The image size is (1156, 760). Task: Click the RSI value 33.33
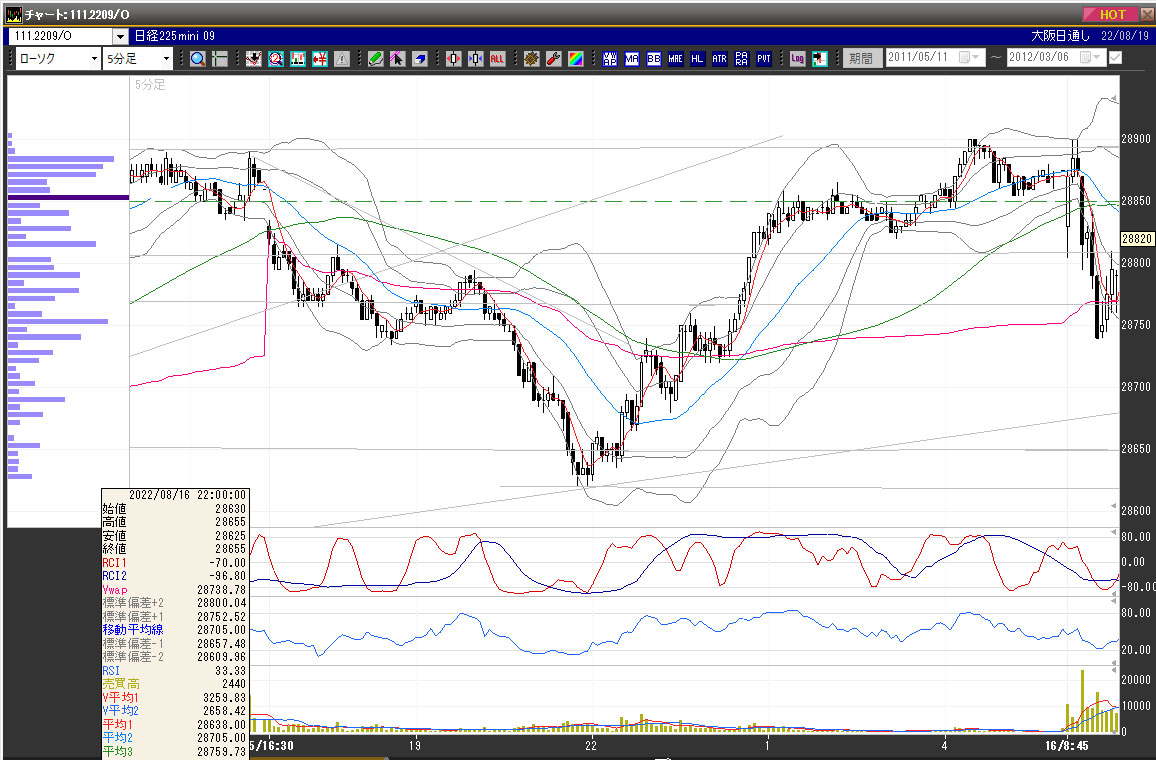point(230,671)
